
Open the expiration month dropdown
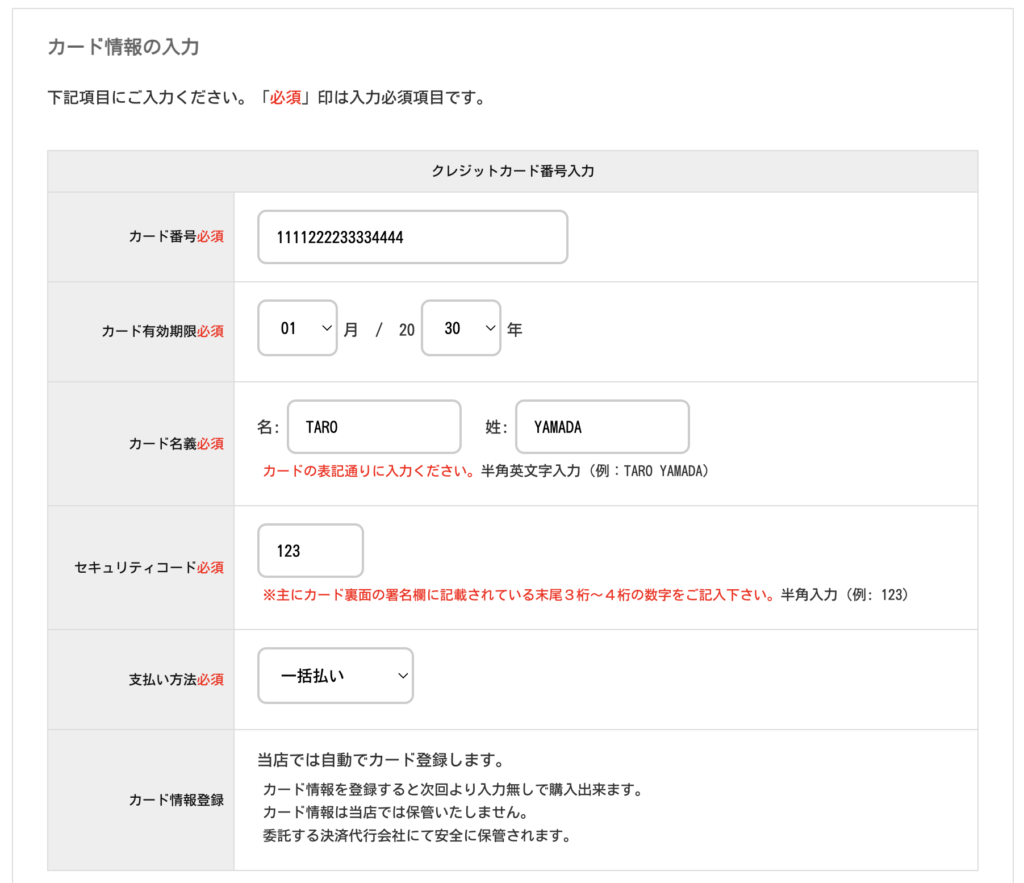297,328
